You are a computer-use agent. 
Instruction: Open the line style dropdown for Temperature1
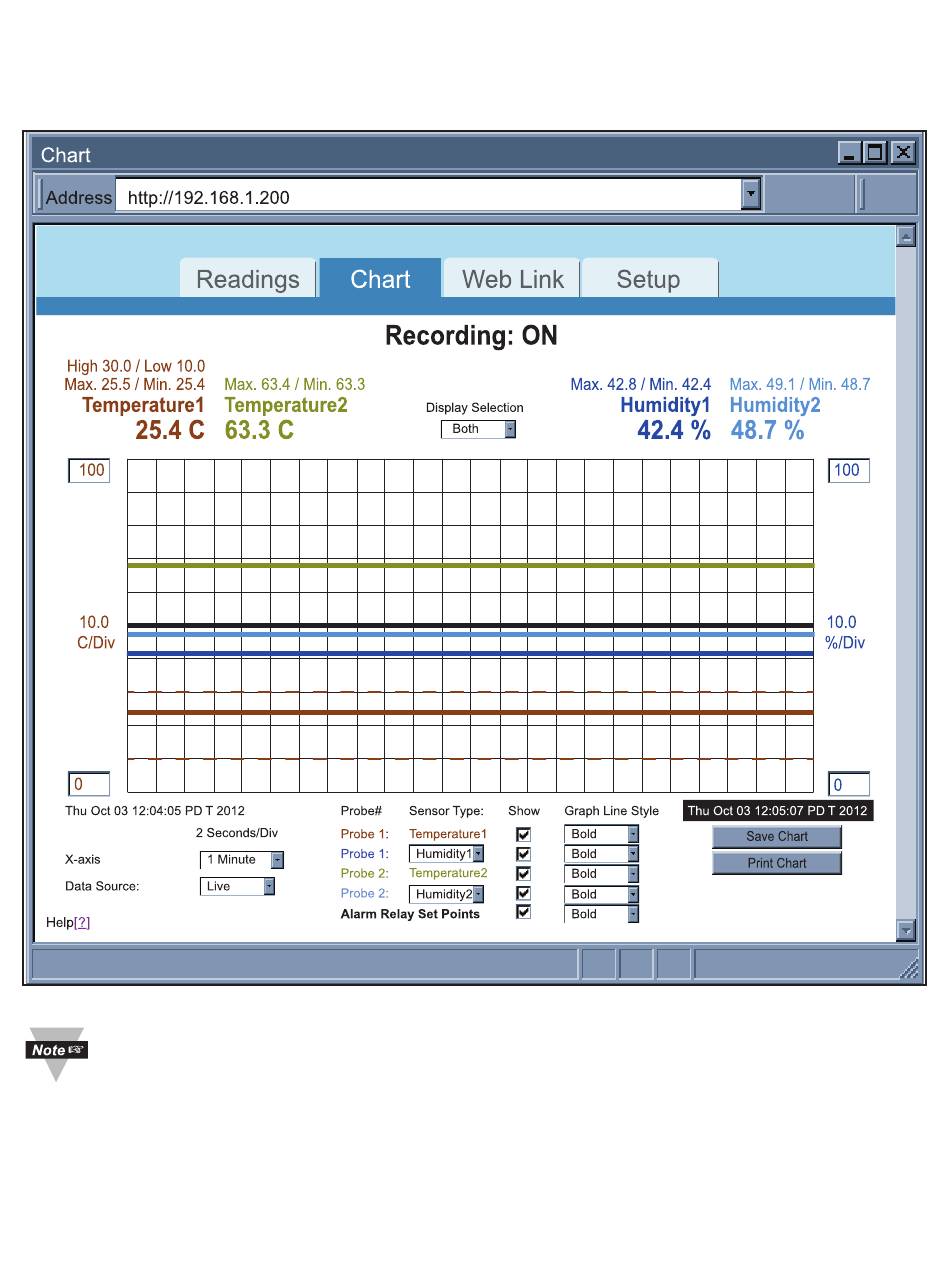click(x=601, y=834)
